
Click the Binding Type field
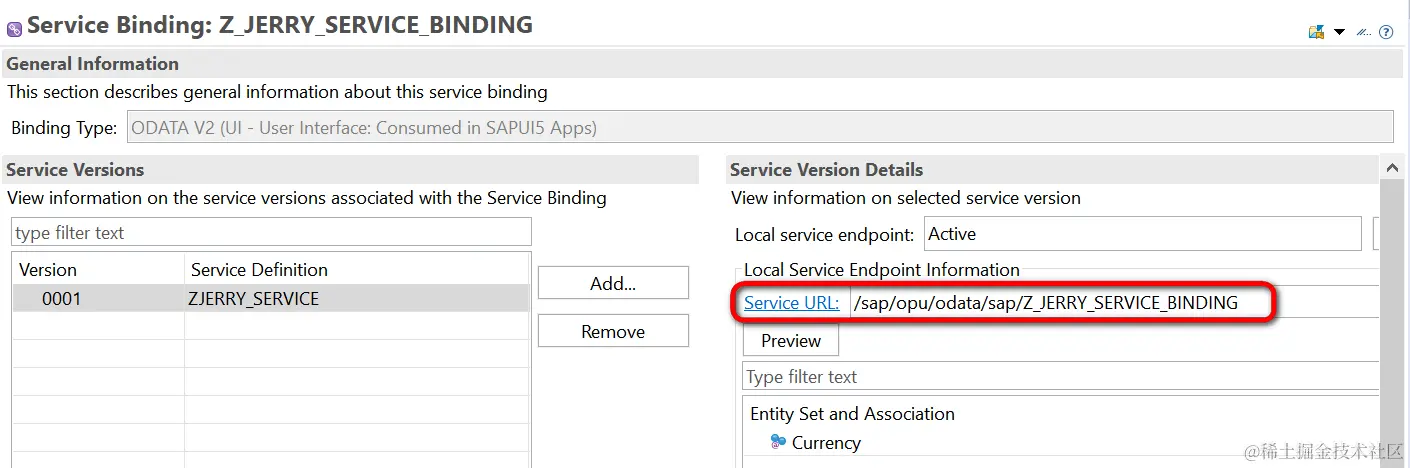760,127
